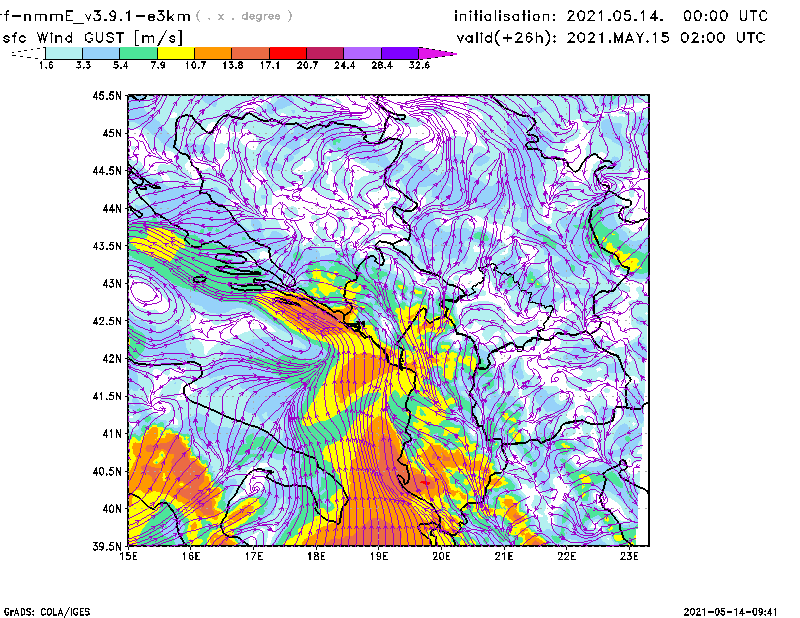Screen dimensions: 800x618
Task: Click the 43.5N latitude label
Action: (107, 246)
